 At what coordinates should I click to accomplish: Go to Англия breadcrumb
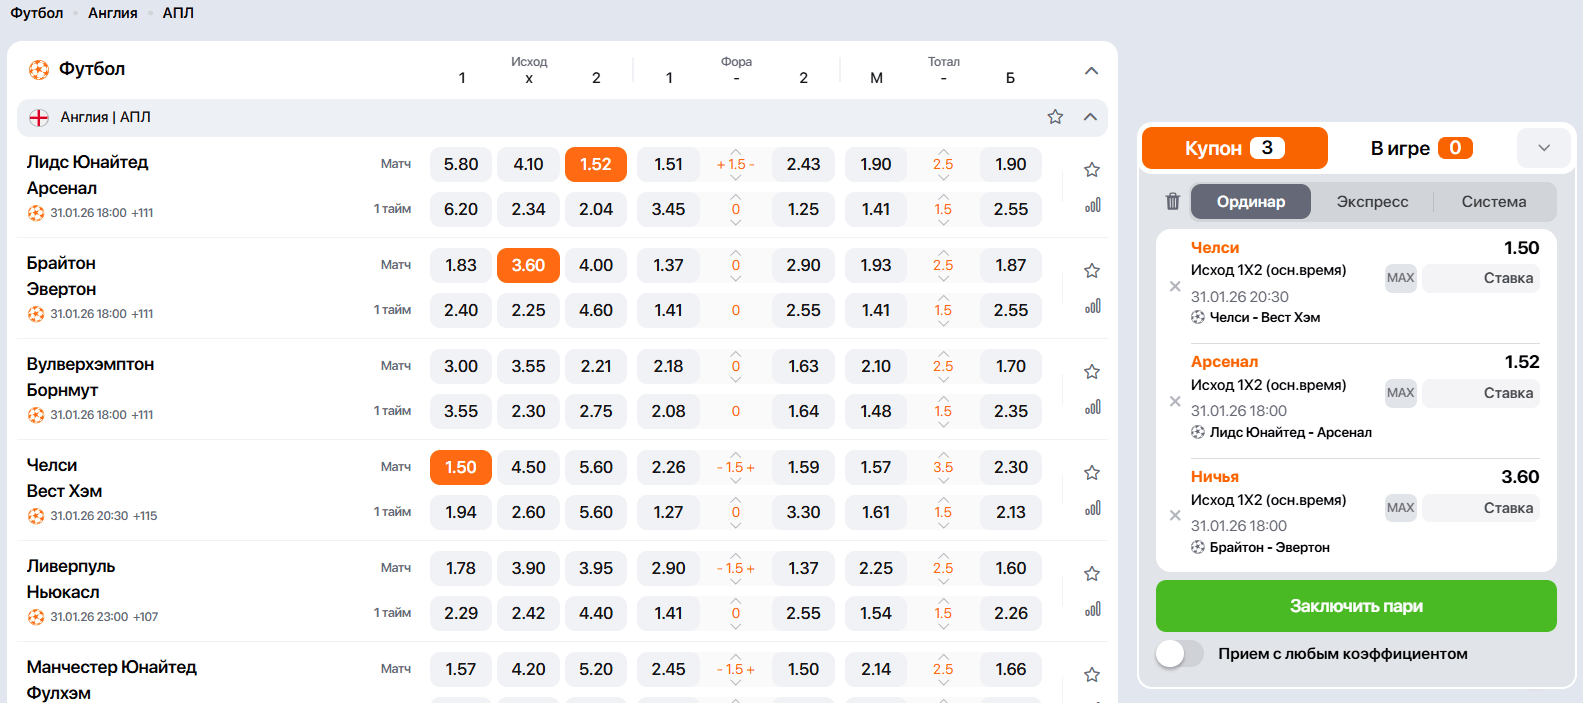click(x=113, y=13)
